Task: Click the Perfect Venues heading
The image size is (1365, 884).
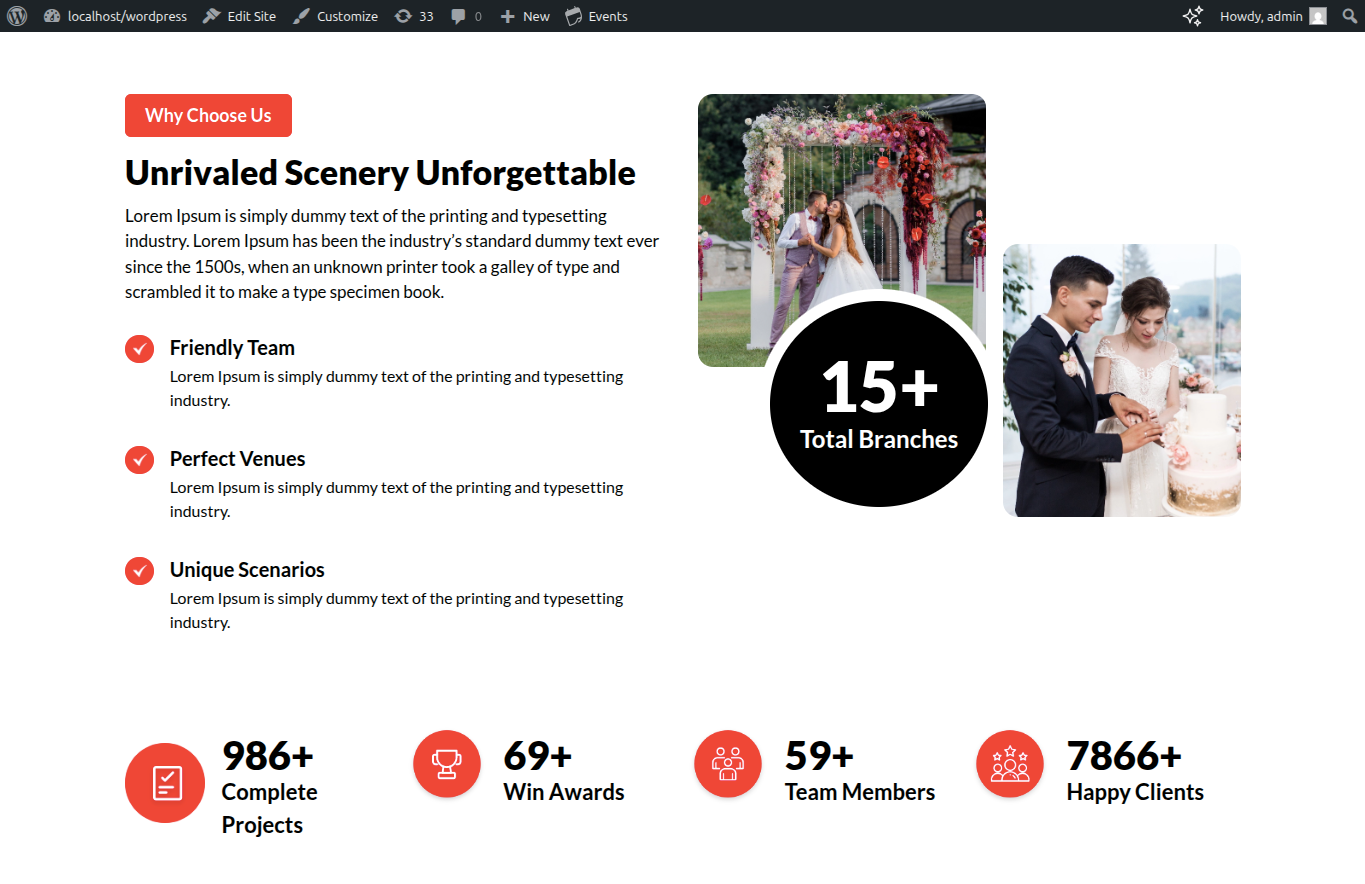Action: tap(237, 459)
